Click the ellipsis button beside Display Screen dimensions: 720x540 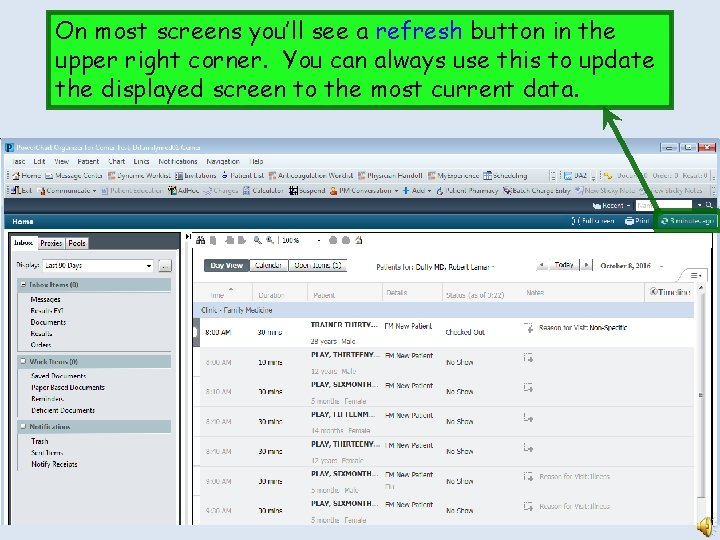[165, 266]
